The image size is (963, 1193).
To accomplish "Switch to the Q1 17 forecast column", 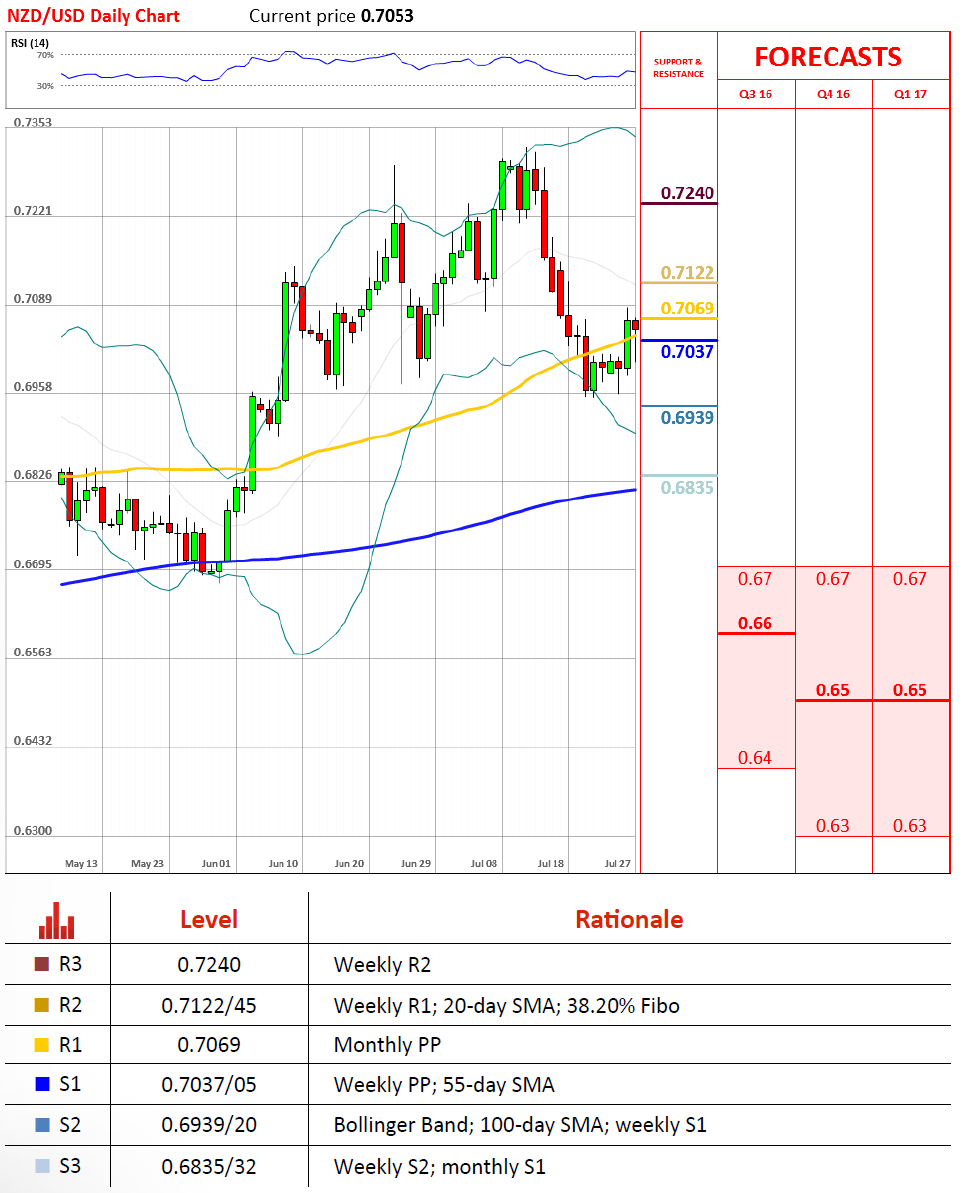I will tap(910, 95).
